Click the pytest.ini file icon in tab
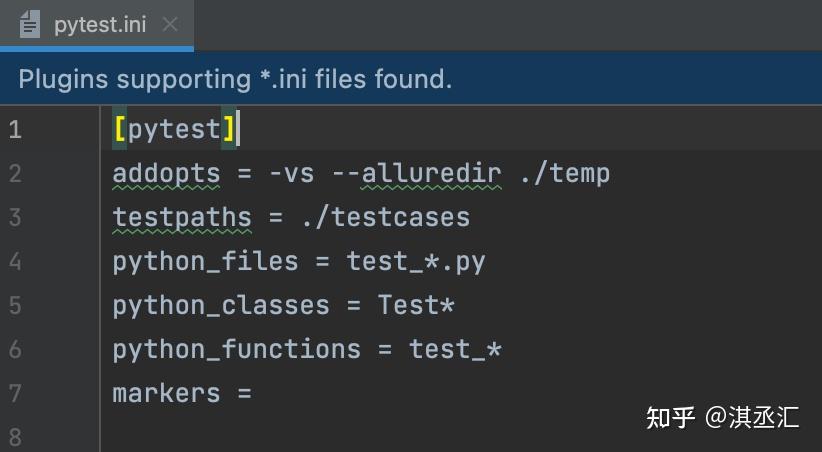Screen dimensions: 822x452 coord(29,25)
